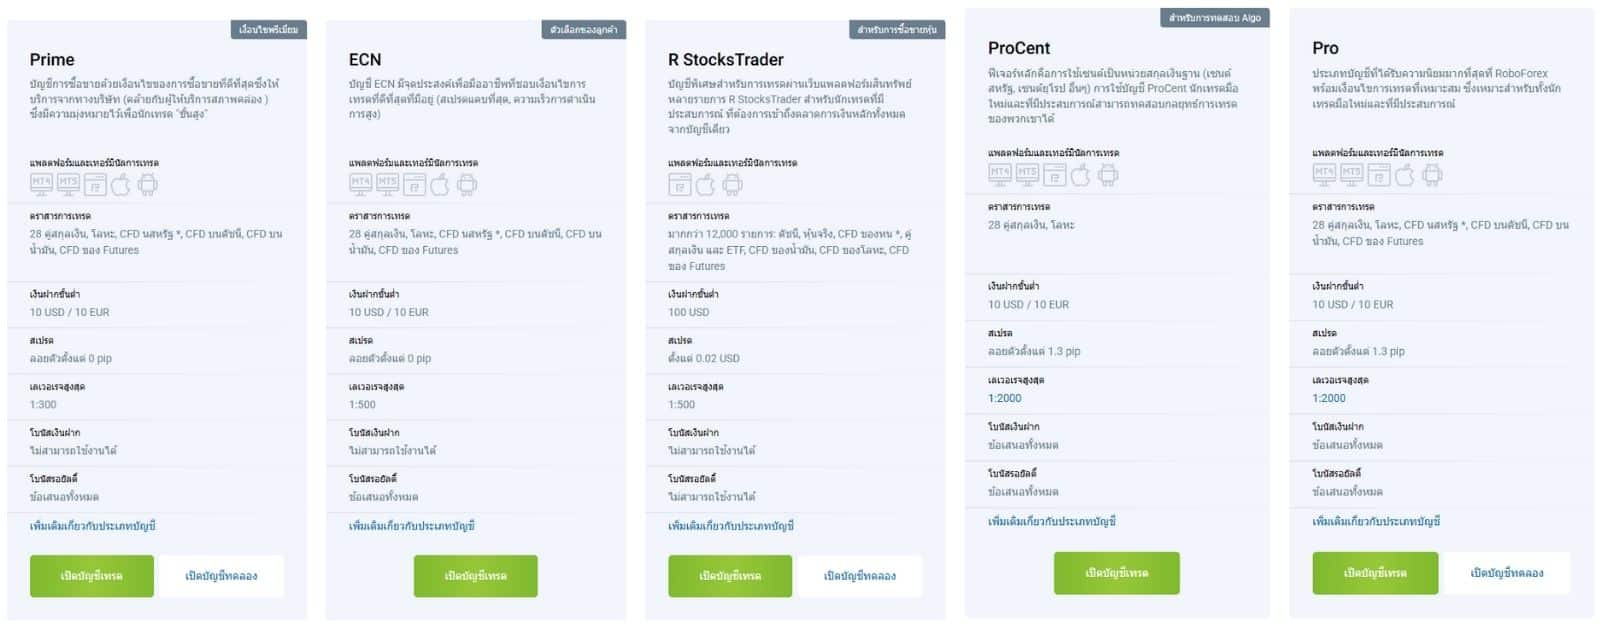Click the Android icon in Prime card
Image resolution: width=1600 pixels, height=623 pixels.
coord(148,184)
